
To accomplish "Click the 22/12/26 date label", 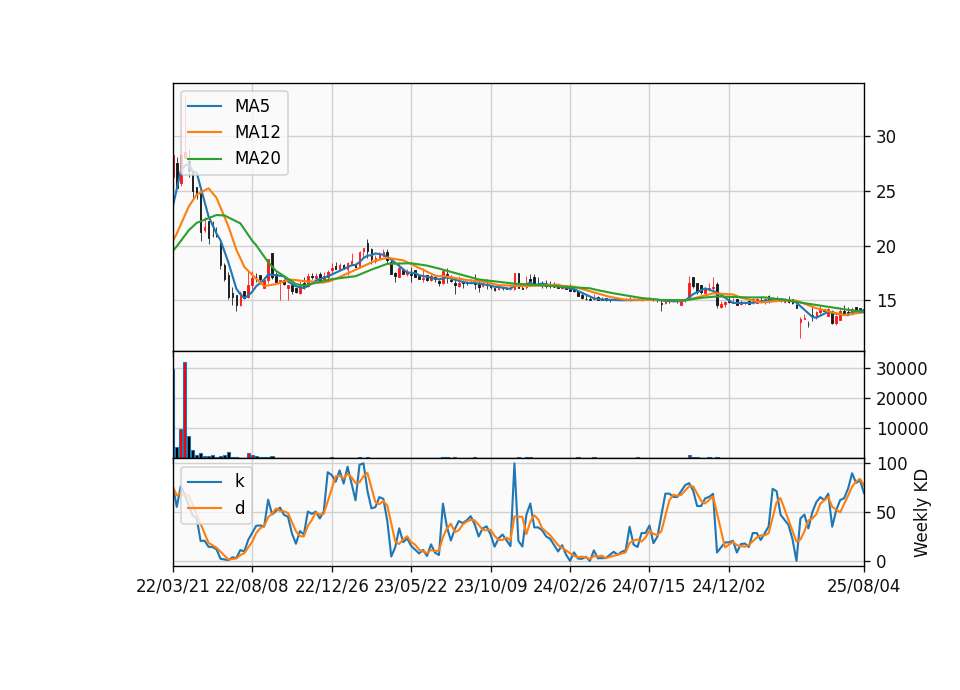I will [332, 586].
